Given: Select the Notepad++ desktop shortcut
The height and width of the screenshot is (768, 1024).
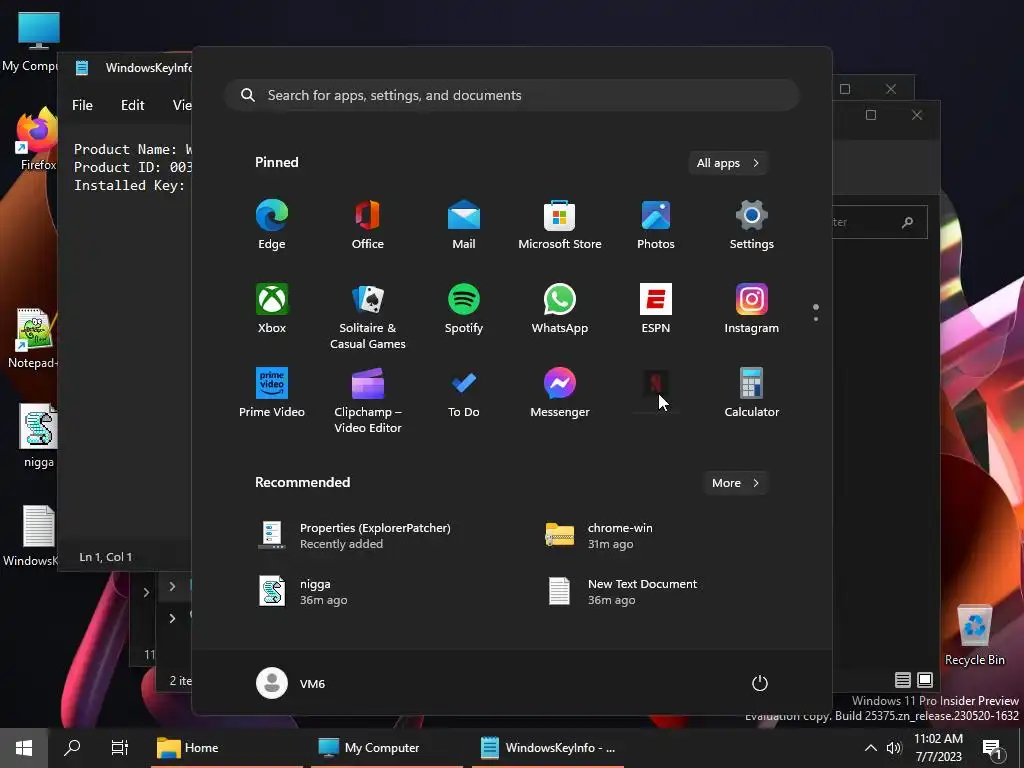Looking at the screenshot, I should click(33, 338).
